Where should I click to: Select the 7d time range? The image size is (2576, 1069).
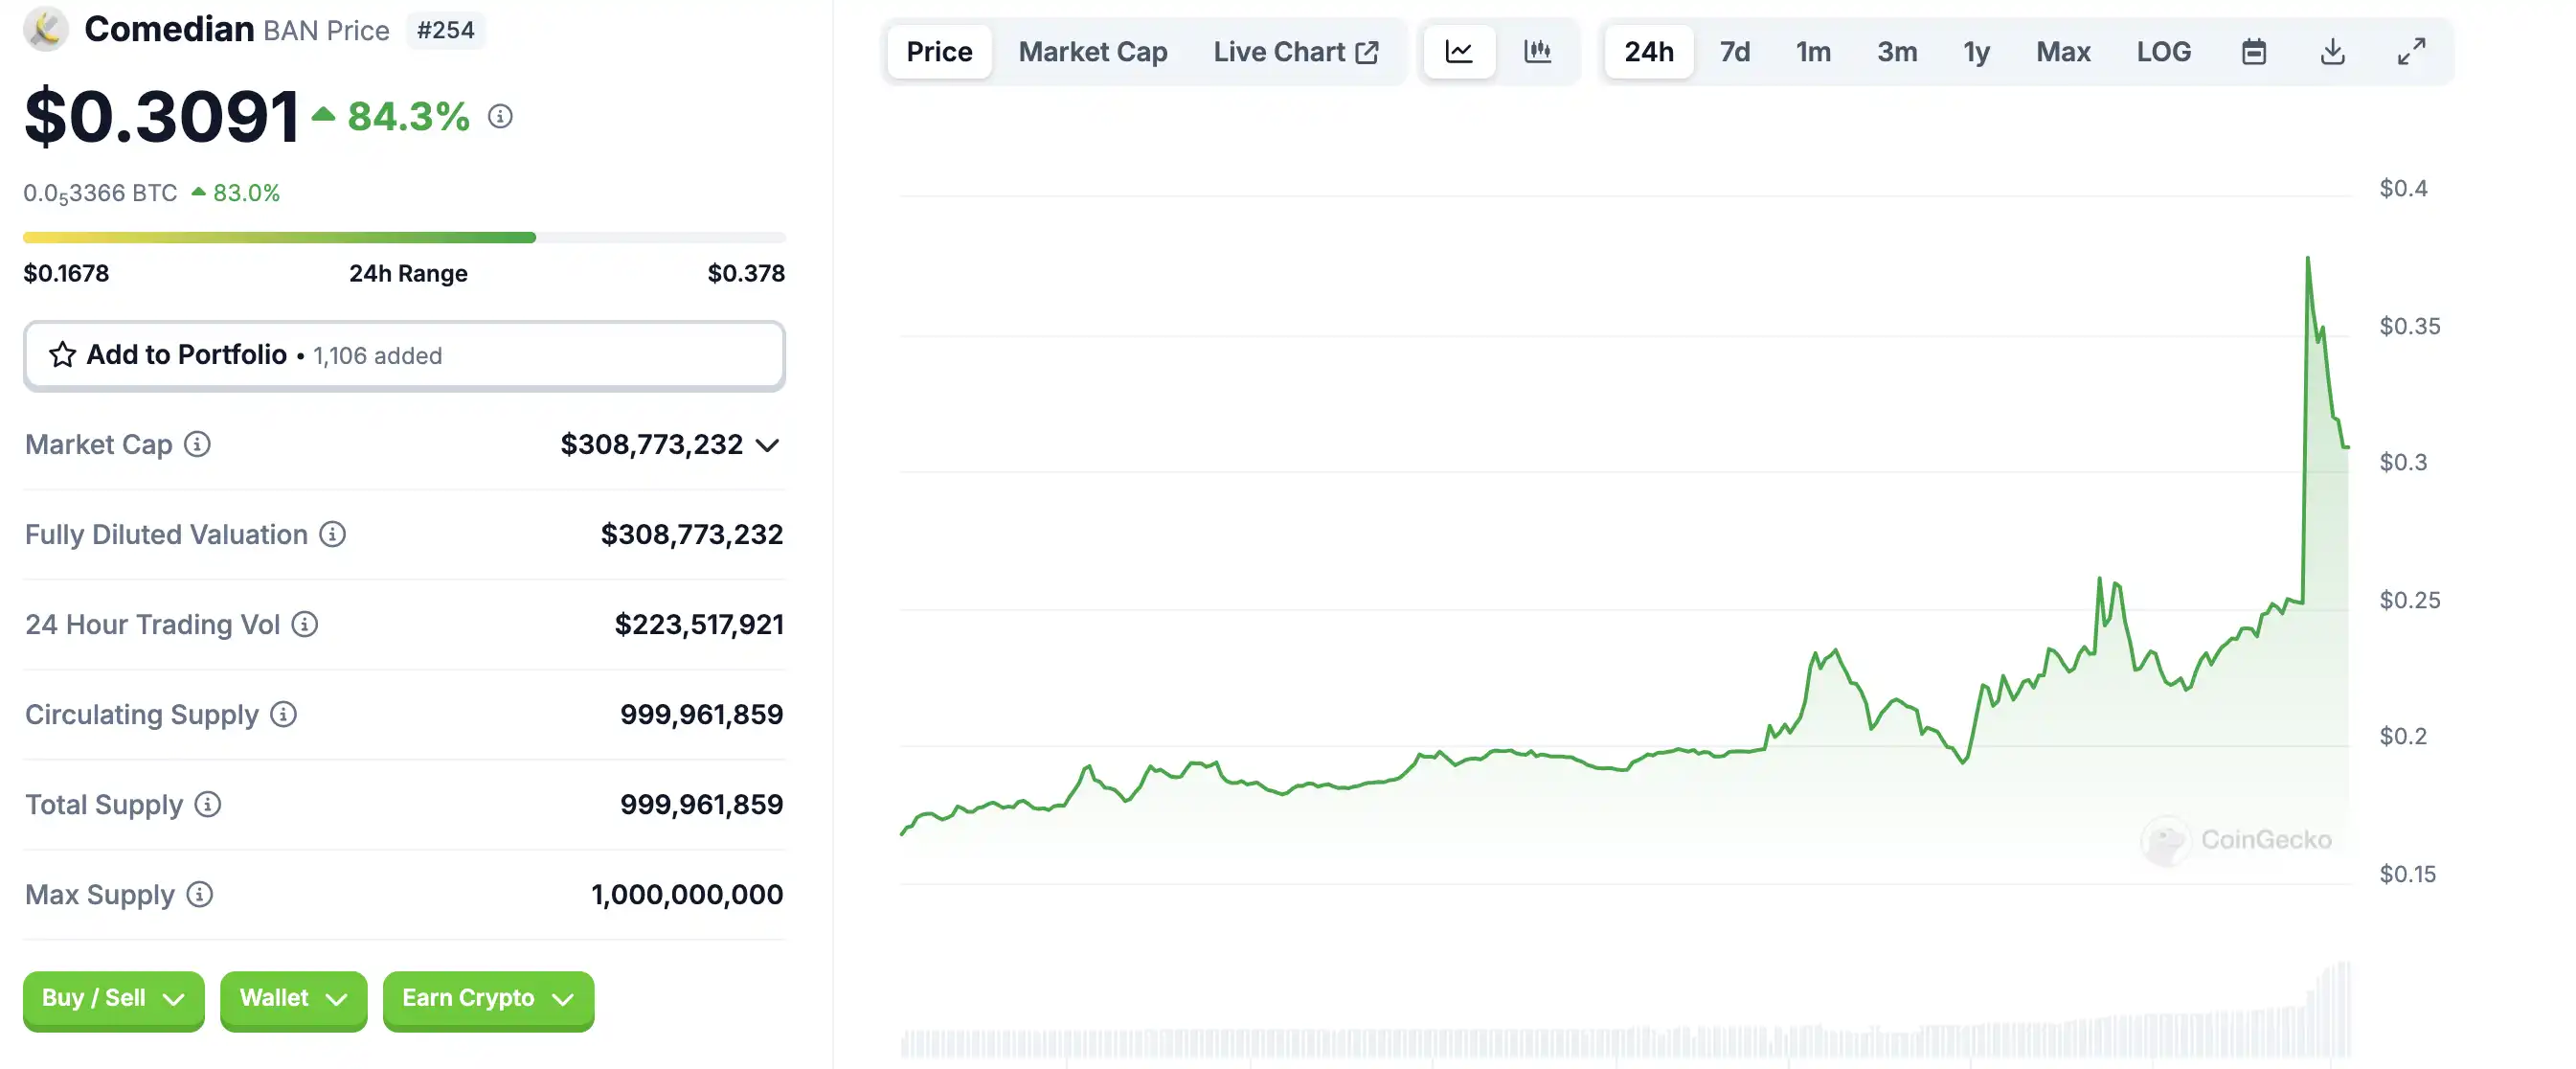(1734, 51)
